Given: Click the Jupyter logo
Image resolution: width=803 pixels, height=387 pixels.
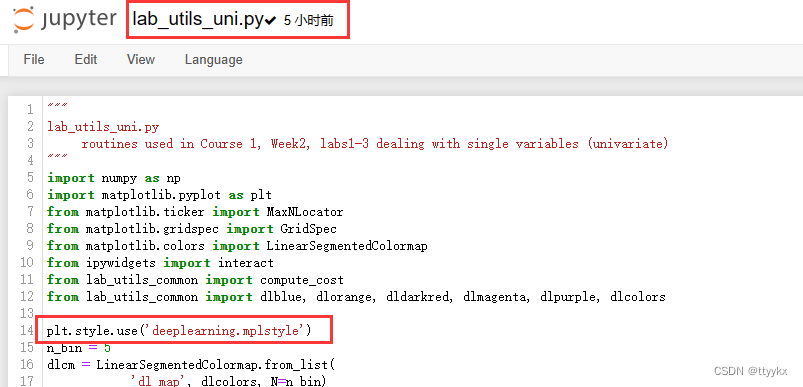Looking at the screenshot, I should pos(65,19).
